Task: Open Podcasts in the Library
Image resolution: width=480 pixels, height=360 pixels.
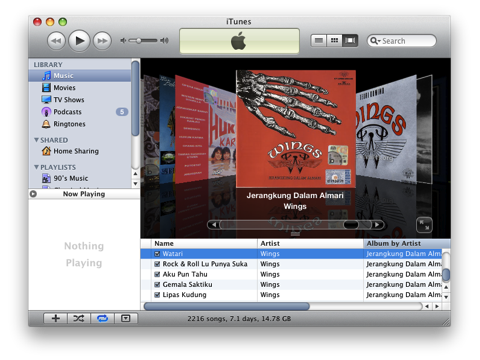Action: (80, 112)
